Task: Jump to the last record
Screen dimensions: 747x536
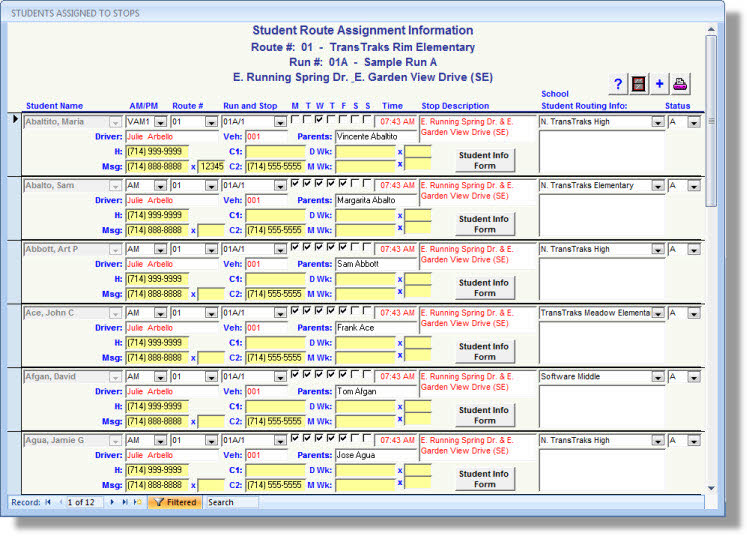Action: click(125, 502)
